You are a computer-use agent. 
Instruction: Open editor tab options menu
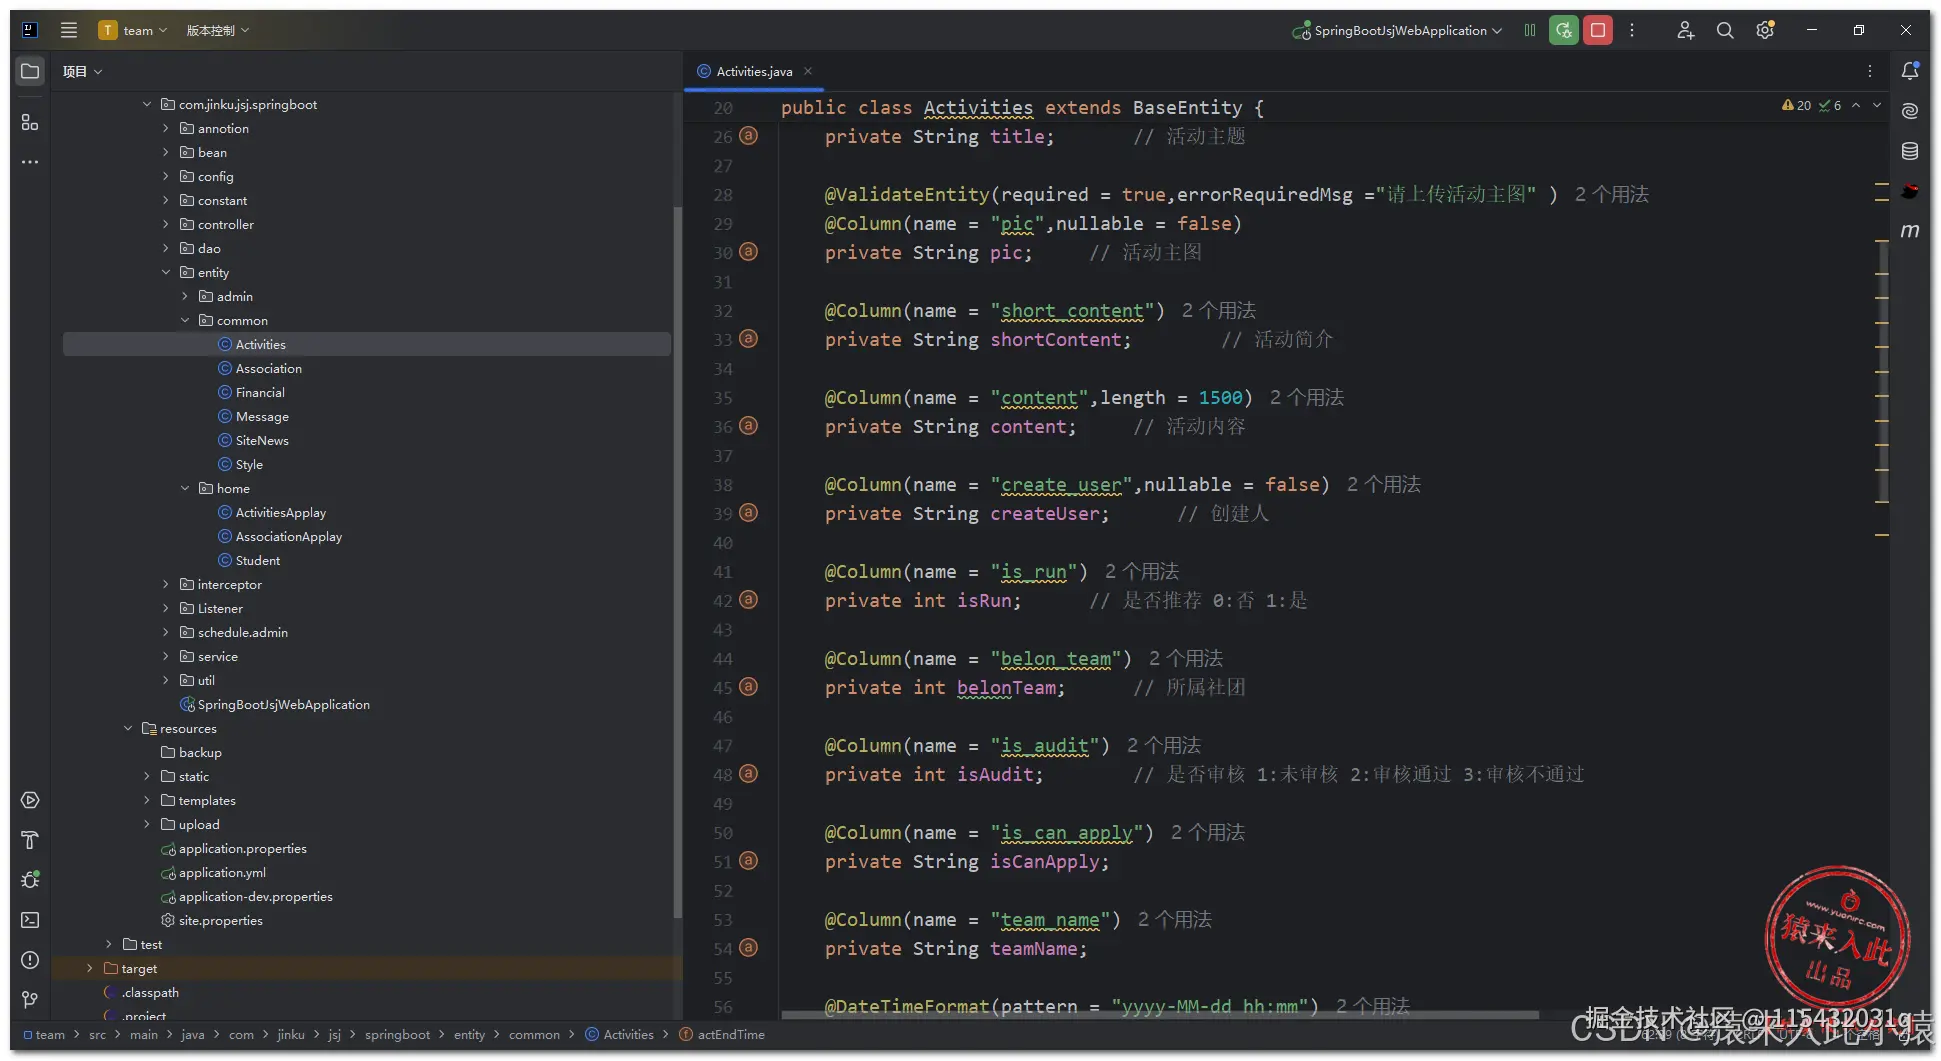[x=1870, y=71]
